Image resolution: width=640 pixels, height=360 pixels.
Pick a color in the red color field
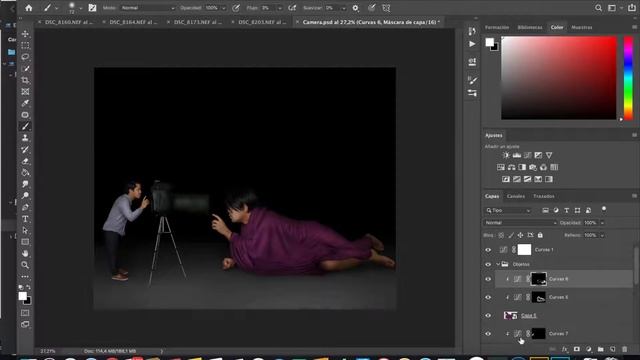559,78
